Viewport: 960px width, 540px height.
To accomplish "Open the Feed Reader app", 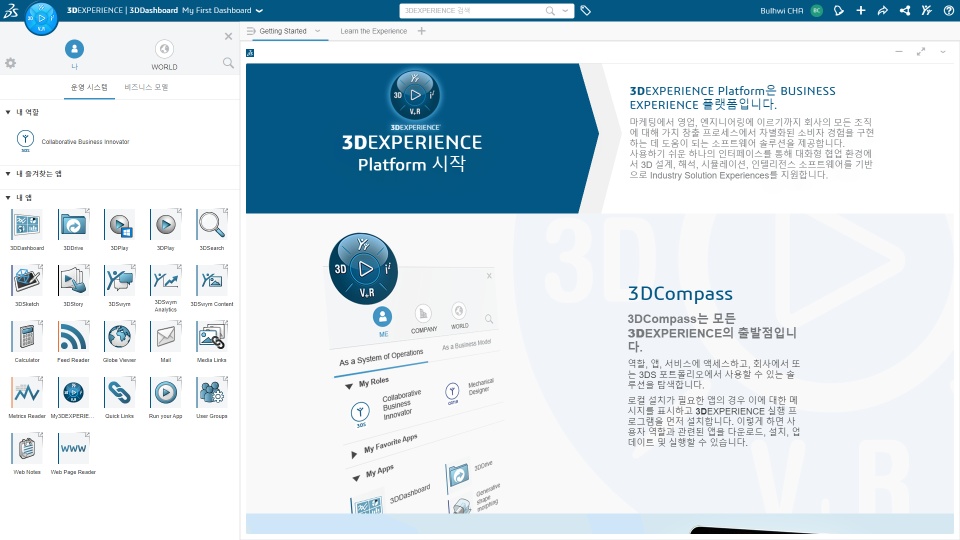I will [73, 337].
